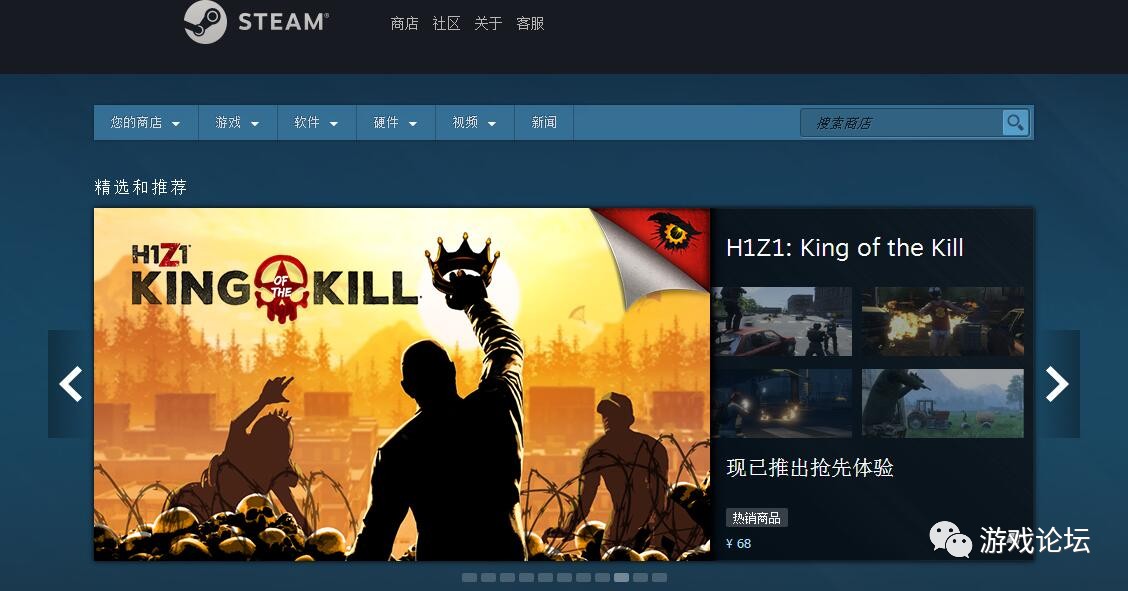This screenshot has height=591, width=1128.
Task: Click the red H1Z1 corner badge icon
Action: coord(675,232)
